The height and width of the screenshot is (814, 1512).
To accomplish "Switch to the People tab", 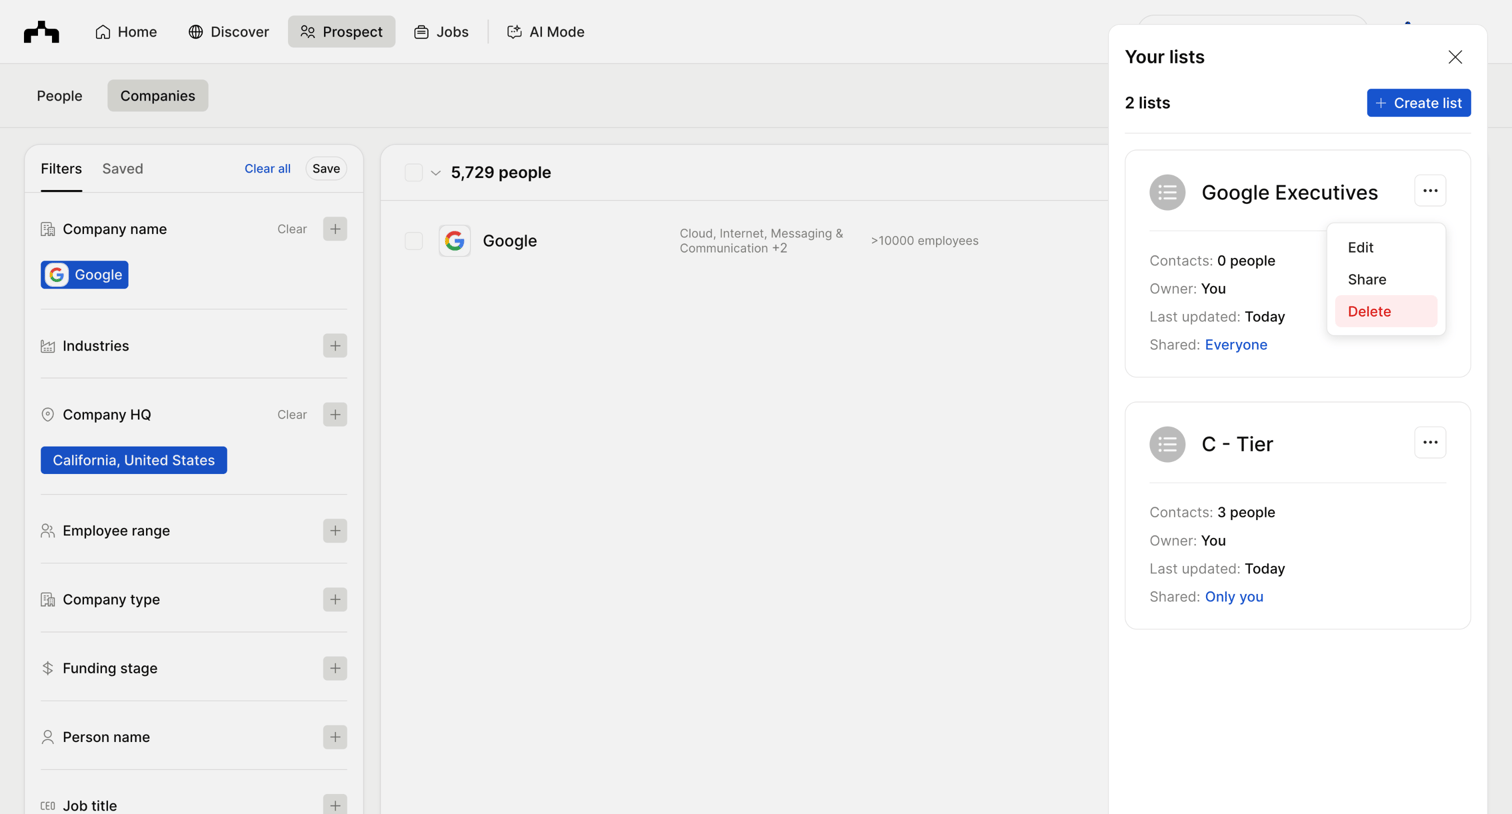I will pyautogui.click(x=60, y=96).
